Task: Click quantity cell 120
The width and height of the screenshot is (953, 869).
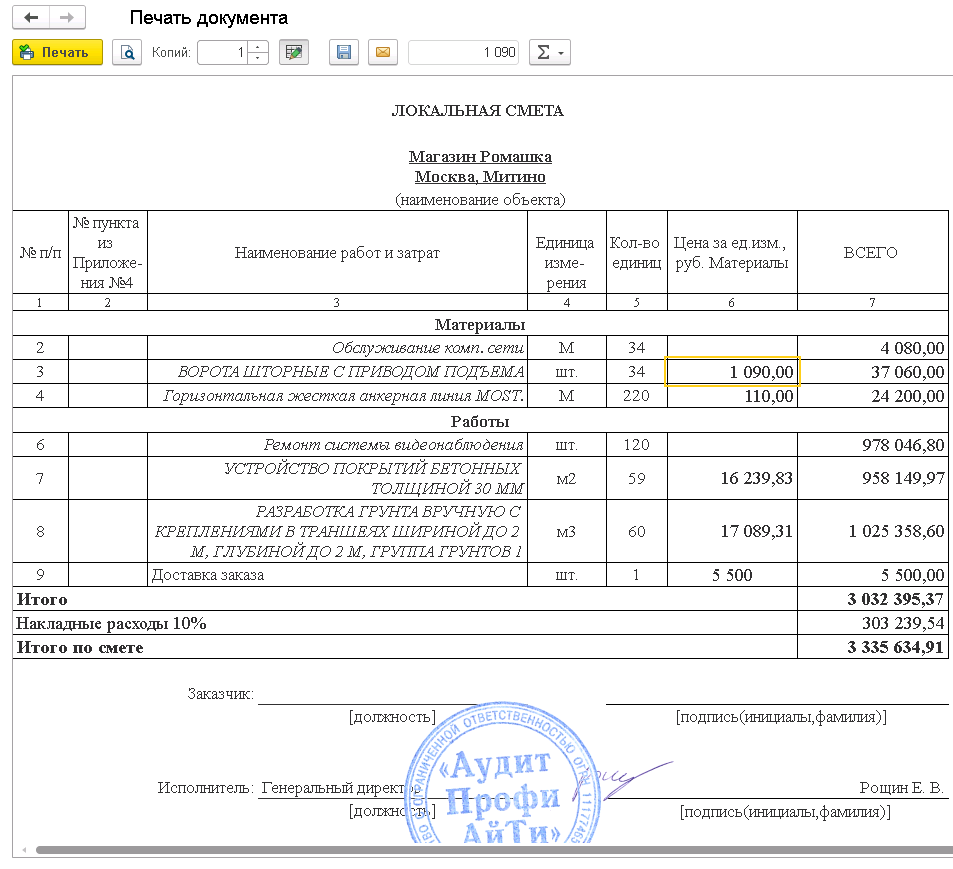Action: [636, 444]
